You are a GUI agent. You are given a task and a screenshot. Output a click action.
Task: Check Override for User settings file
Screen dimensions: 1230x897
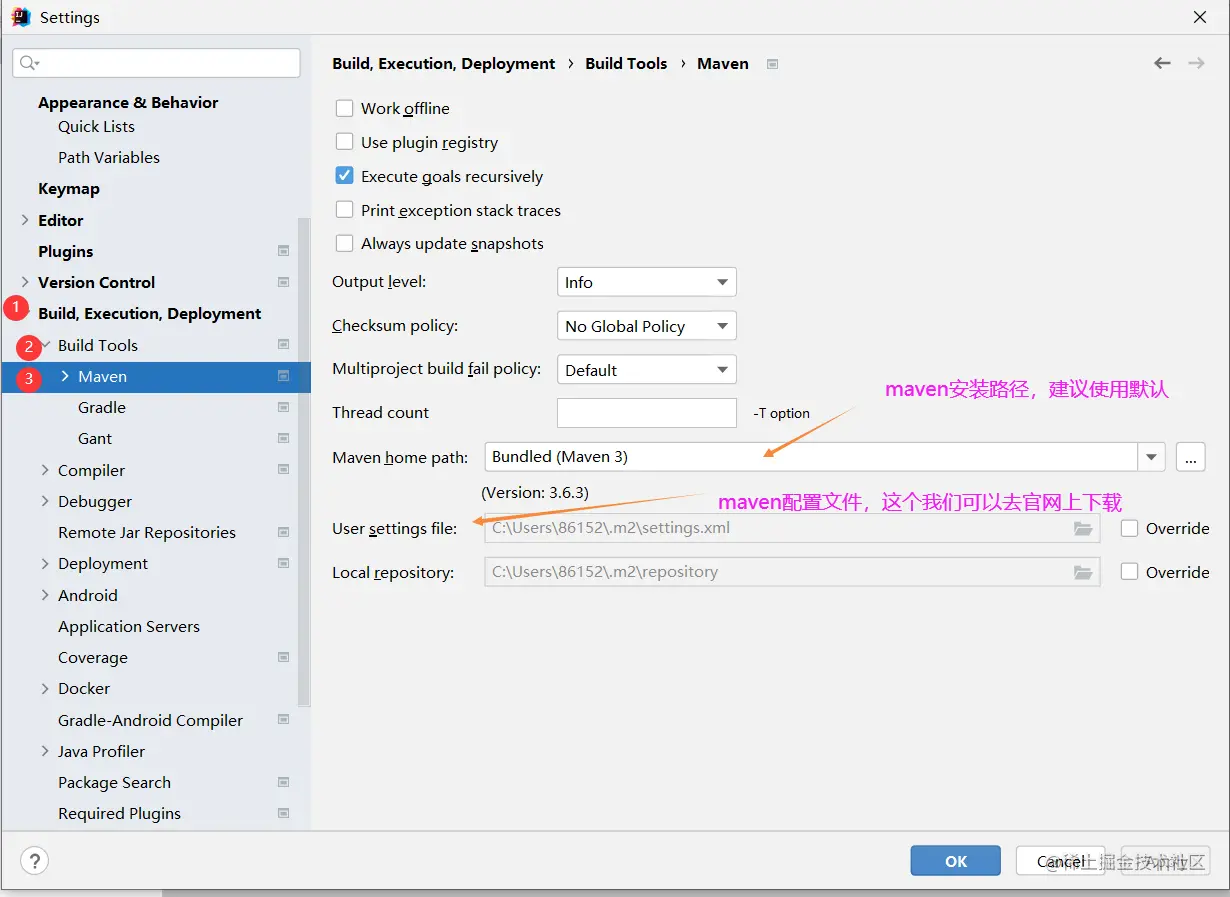pyautogui.click(x=1130, y=528)
